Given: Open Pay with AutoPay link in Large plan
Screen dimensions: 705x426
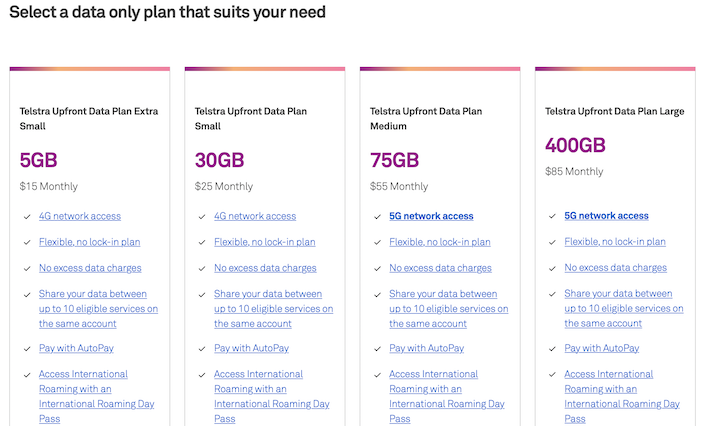Looking at the screenshot, I should tap(601, 348).
